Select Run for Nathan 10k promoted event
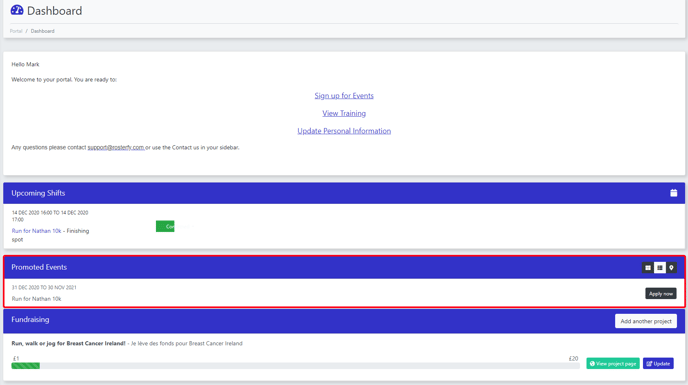The height and width of the screenshot is (385, 688). [x=36, y=299]
